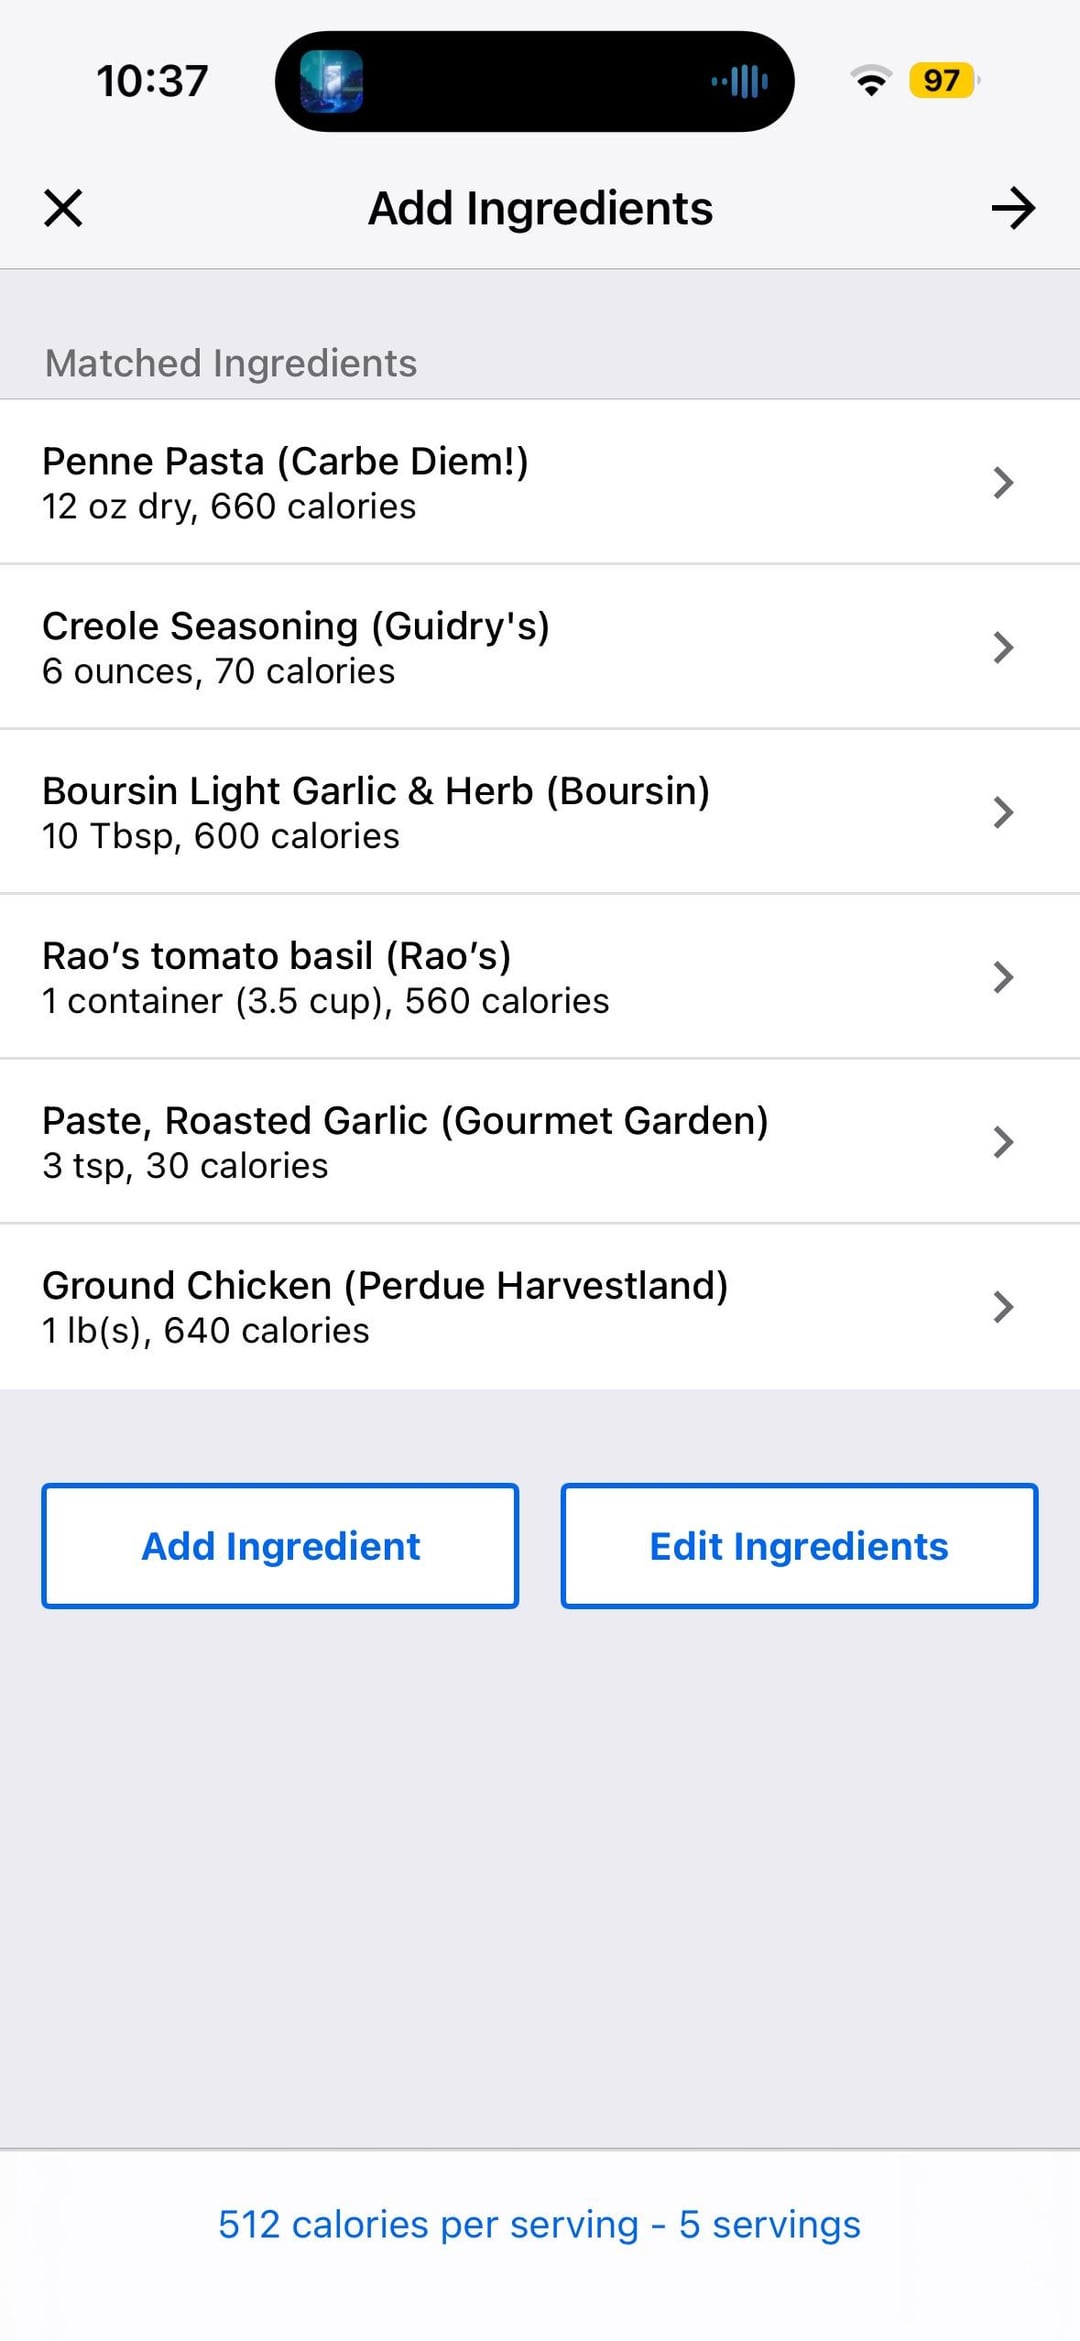Screen dimensions: 1080x2341
Task: Select the Creole Seasoning (Guidry's) ingredient
Action: 296,627
